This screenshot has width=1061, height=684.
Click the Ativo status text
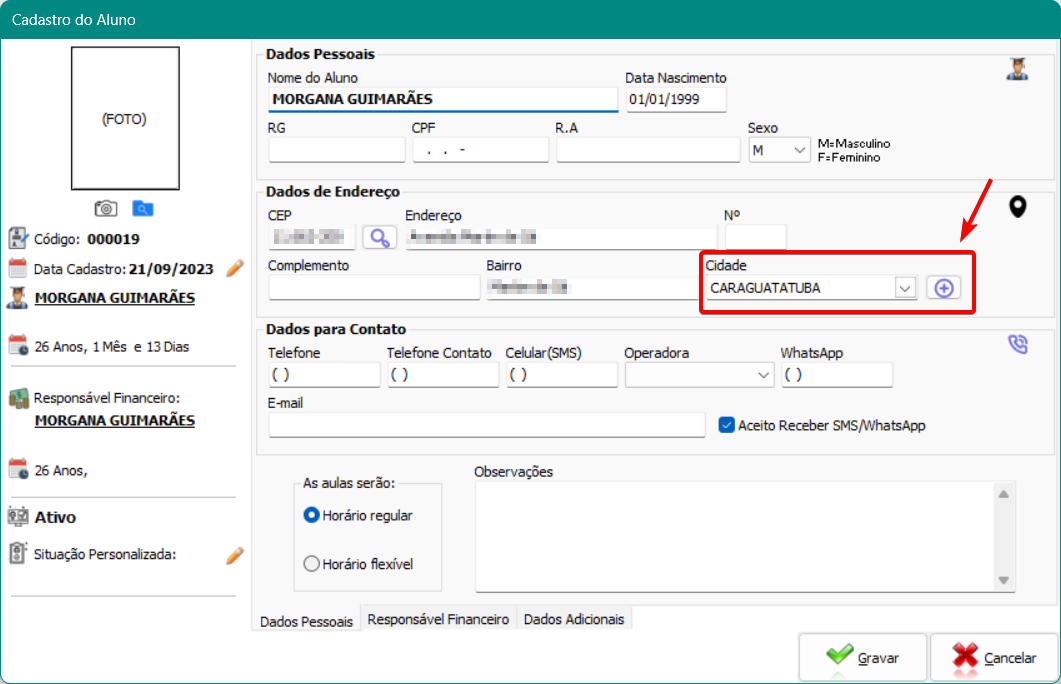pyautogui.click(x=55, y=517)
